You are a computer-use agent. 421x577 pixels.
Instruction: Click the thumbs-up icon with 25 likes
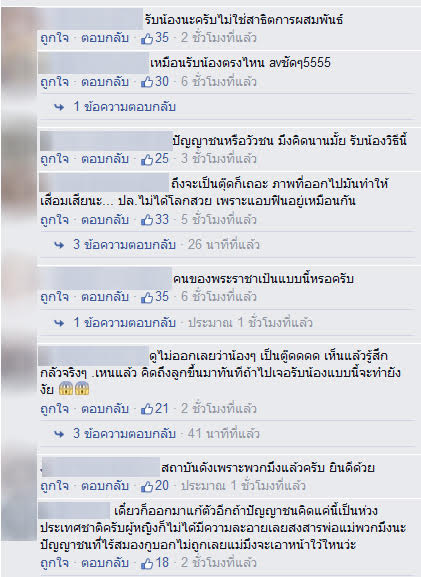pyautogui.click(x=147, y=159)
